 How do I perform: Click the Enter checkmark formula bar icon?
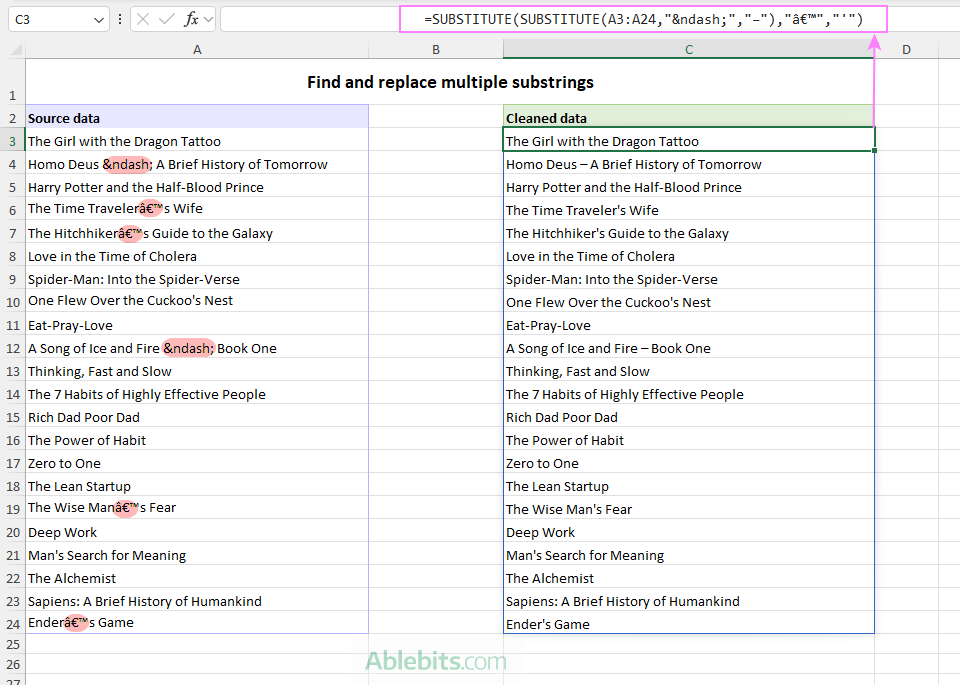click(167, 20)
